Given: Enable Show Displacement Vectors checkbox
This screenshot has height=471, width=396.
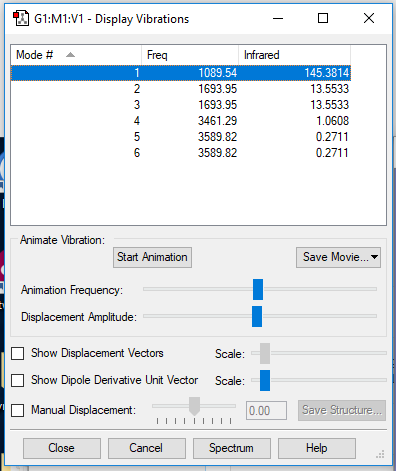Looking at the screenshot, I should (17, 353).
